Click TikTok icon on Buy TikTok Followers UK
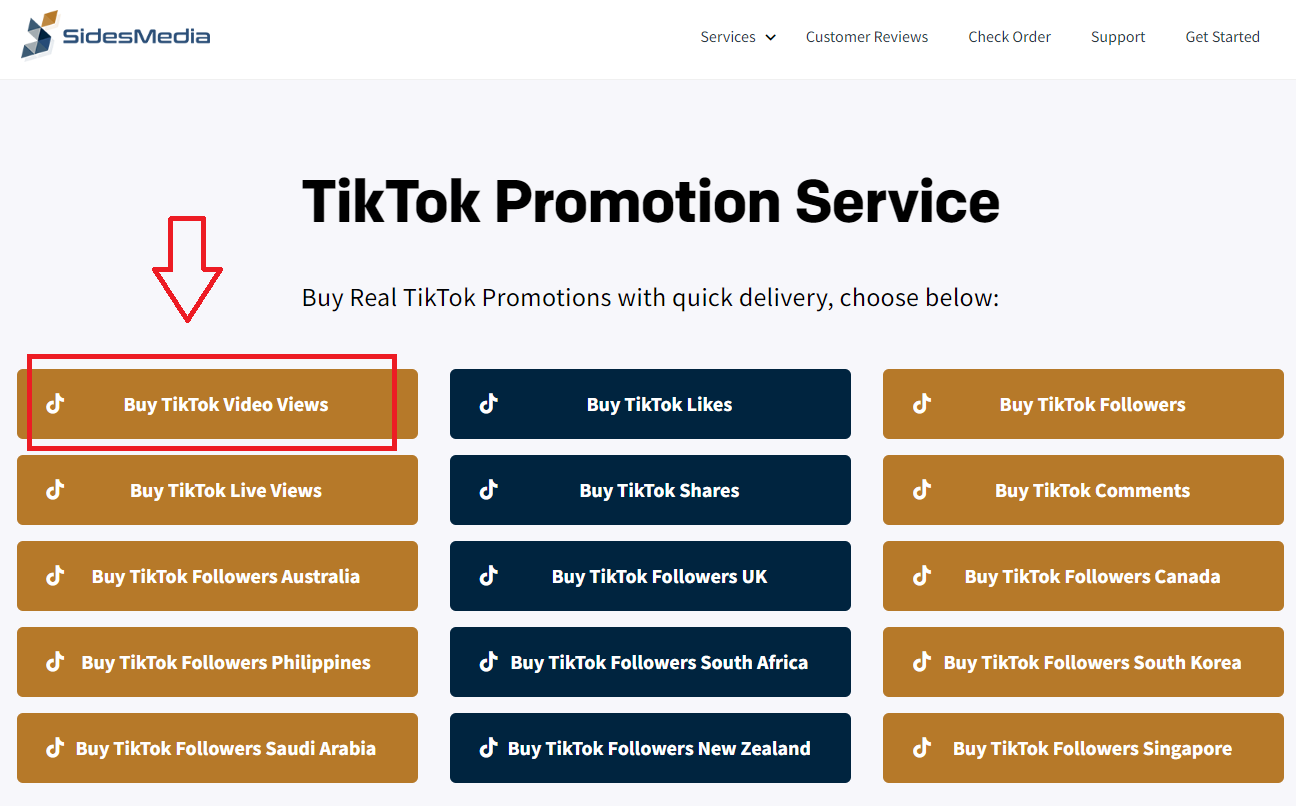 [x=489, y=576]
